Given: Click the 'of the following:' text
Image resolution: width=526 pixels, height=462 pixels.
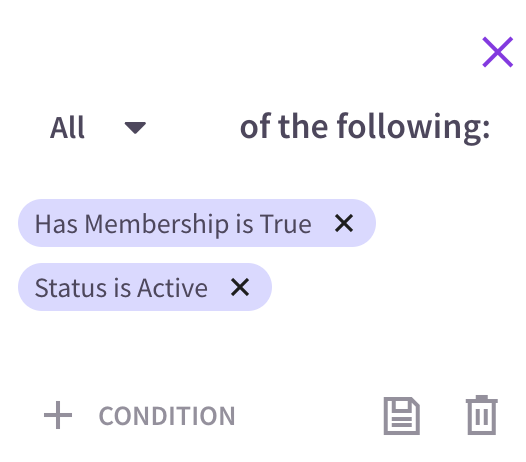Looking at the screenshot, I should coord(365,127).
